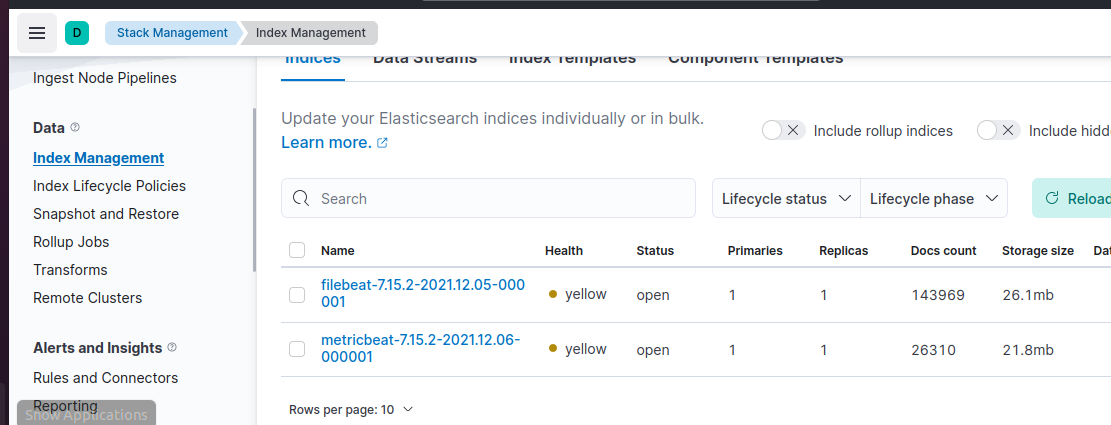Screen dimensions: 1111x425
Task: Open the Lifecycle phase filter dropdown
Action: click(934, 198)
